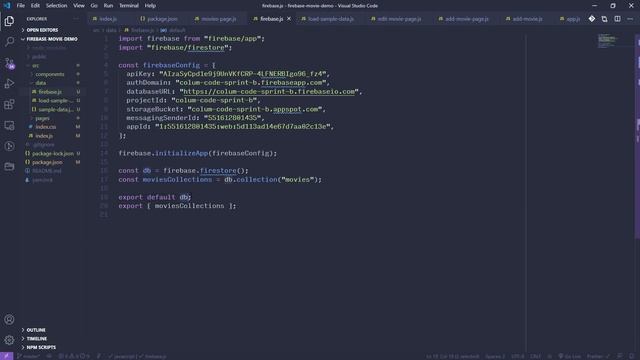Open the editor More Actions ellipsis

coord(630,19)
